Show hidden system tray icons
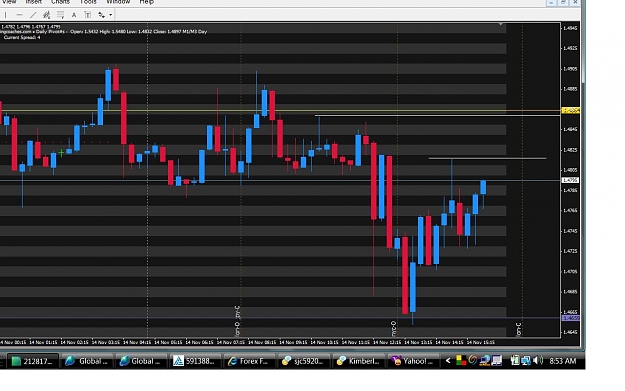The image size is (625, 391). 448,361
